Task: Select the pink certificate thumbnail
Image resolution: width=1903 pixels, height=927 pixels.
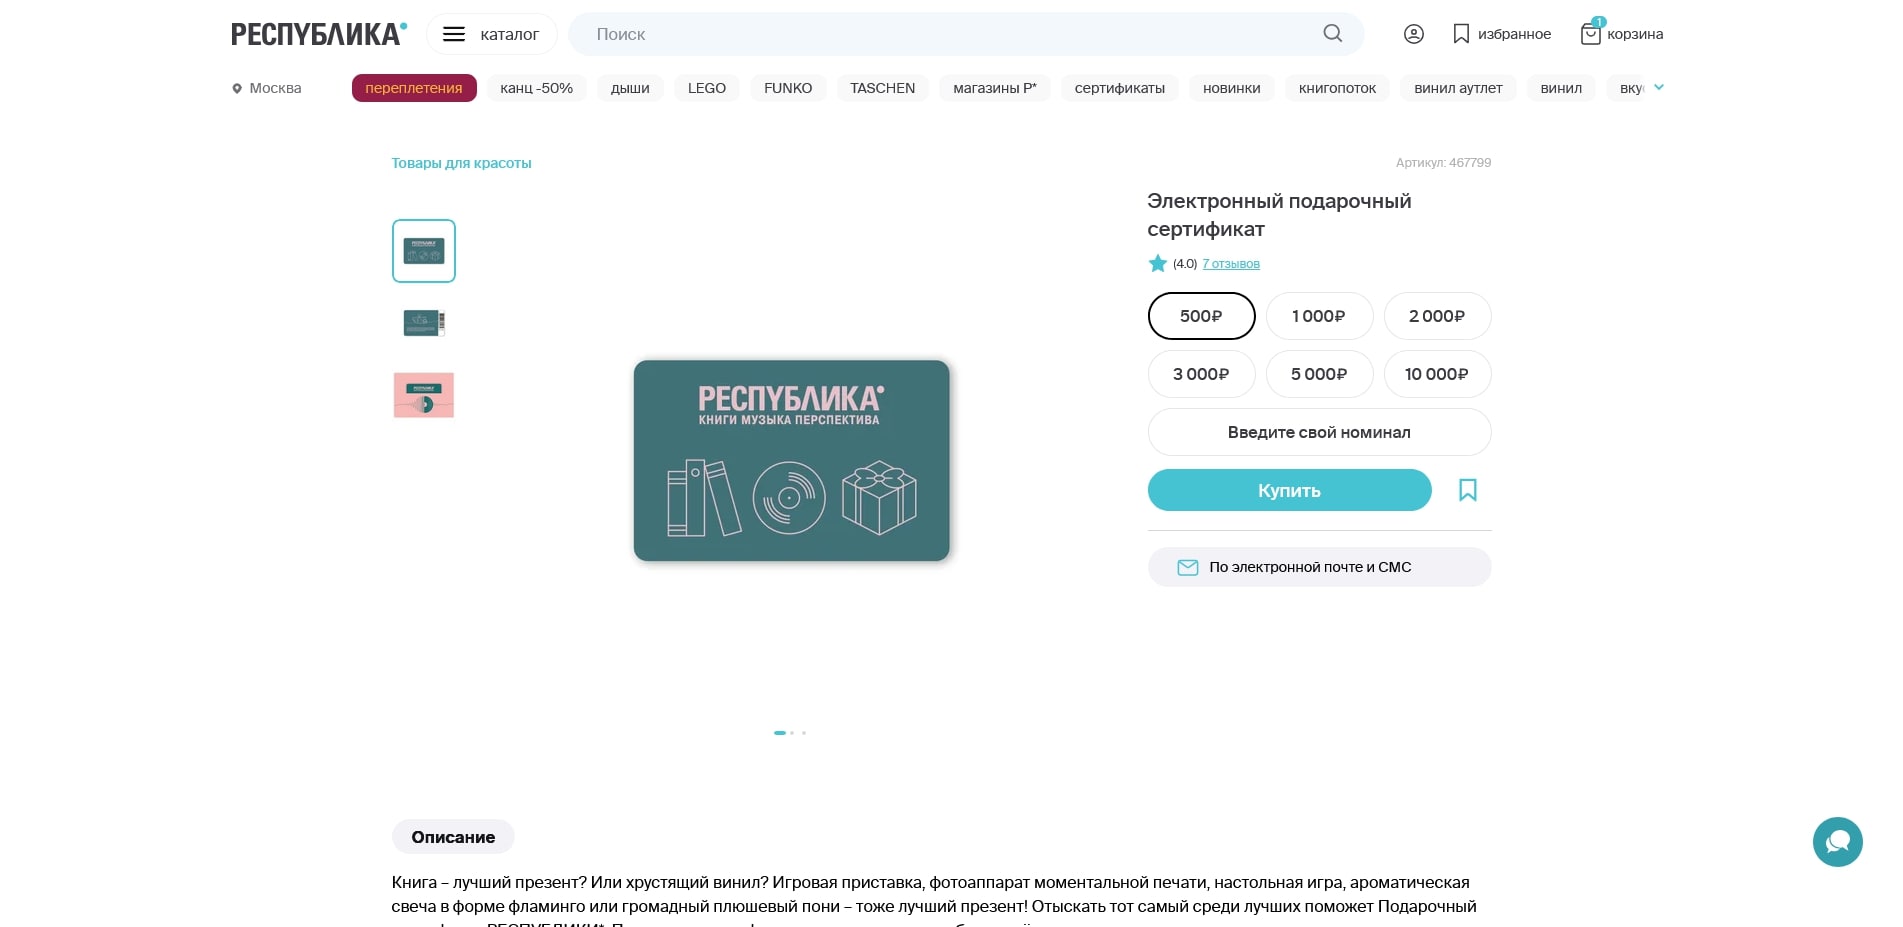Action: click(424, 395)
